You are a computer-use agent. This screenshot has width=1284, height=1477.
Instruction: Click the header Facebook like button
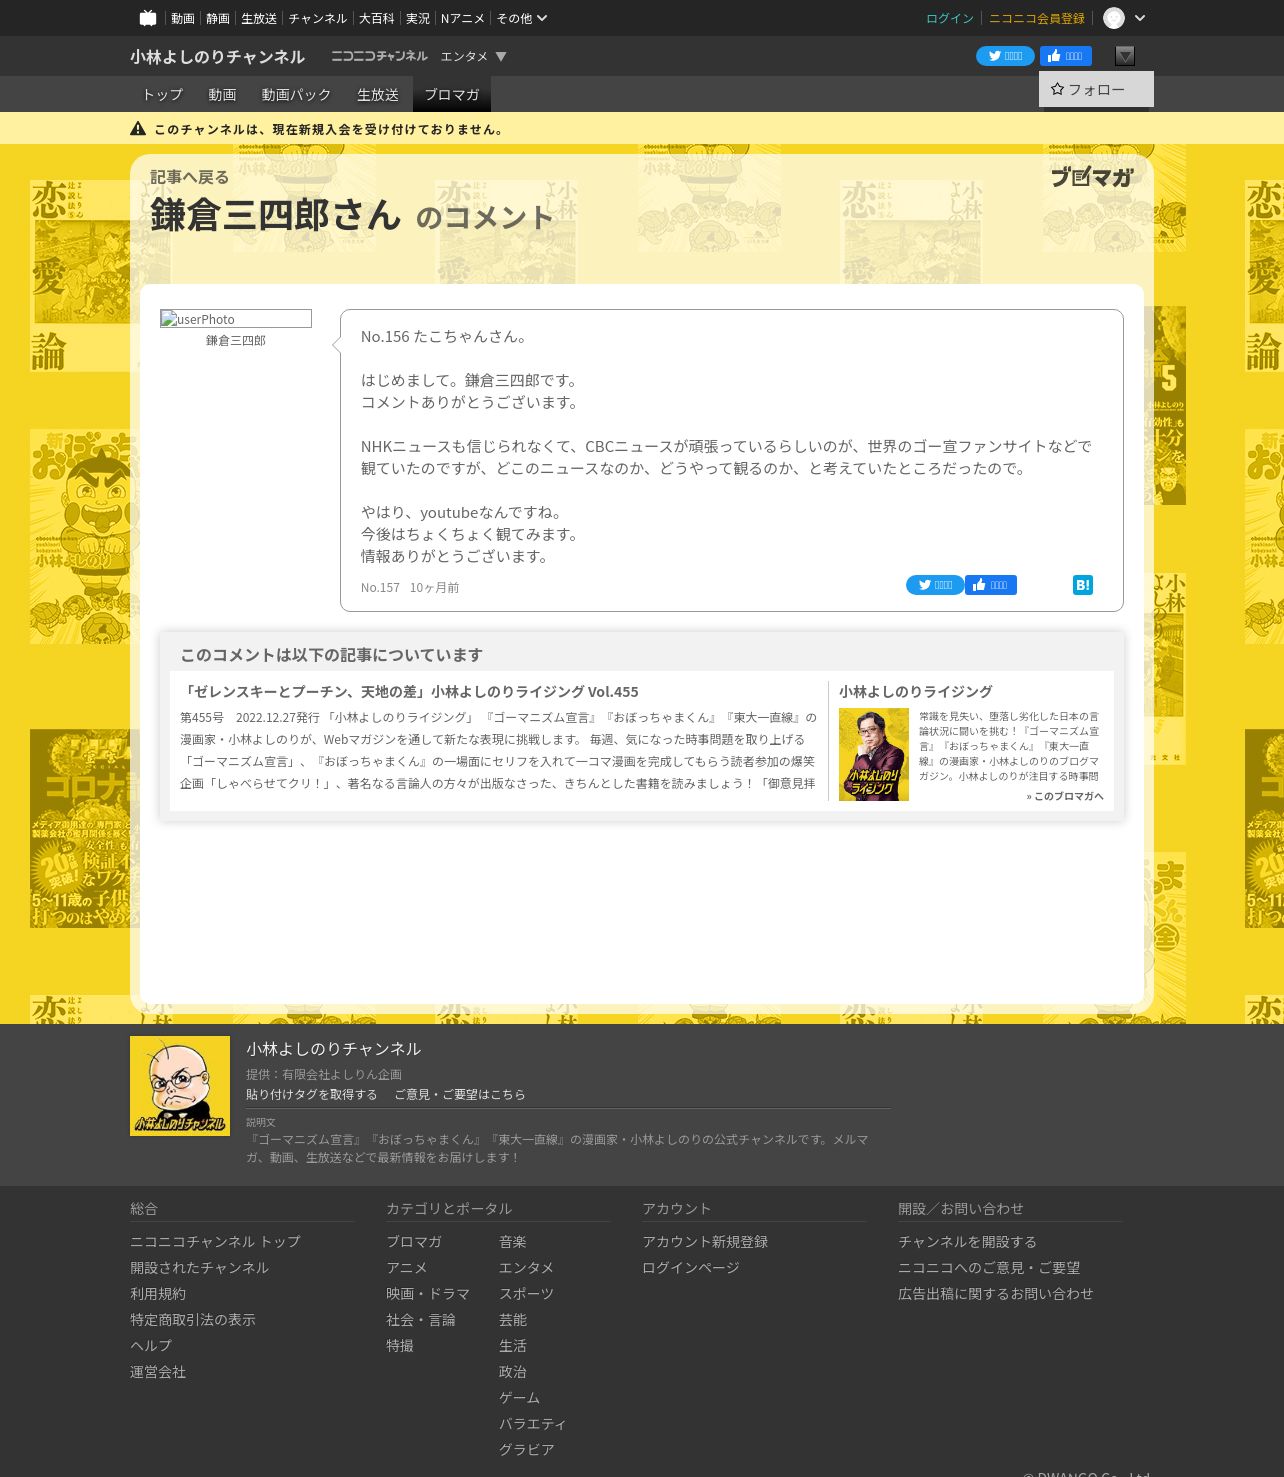click(1066, 56)
